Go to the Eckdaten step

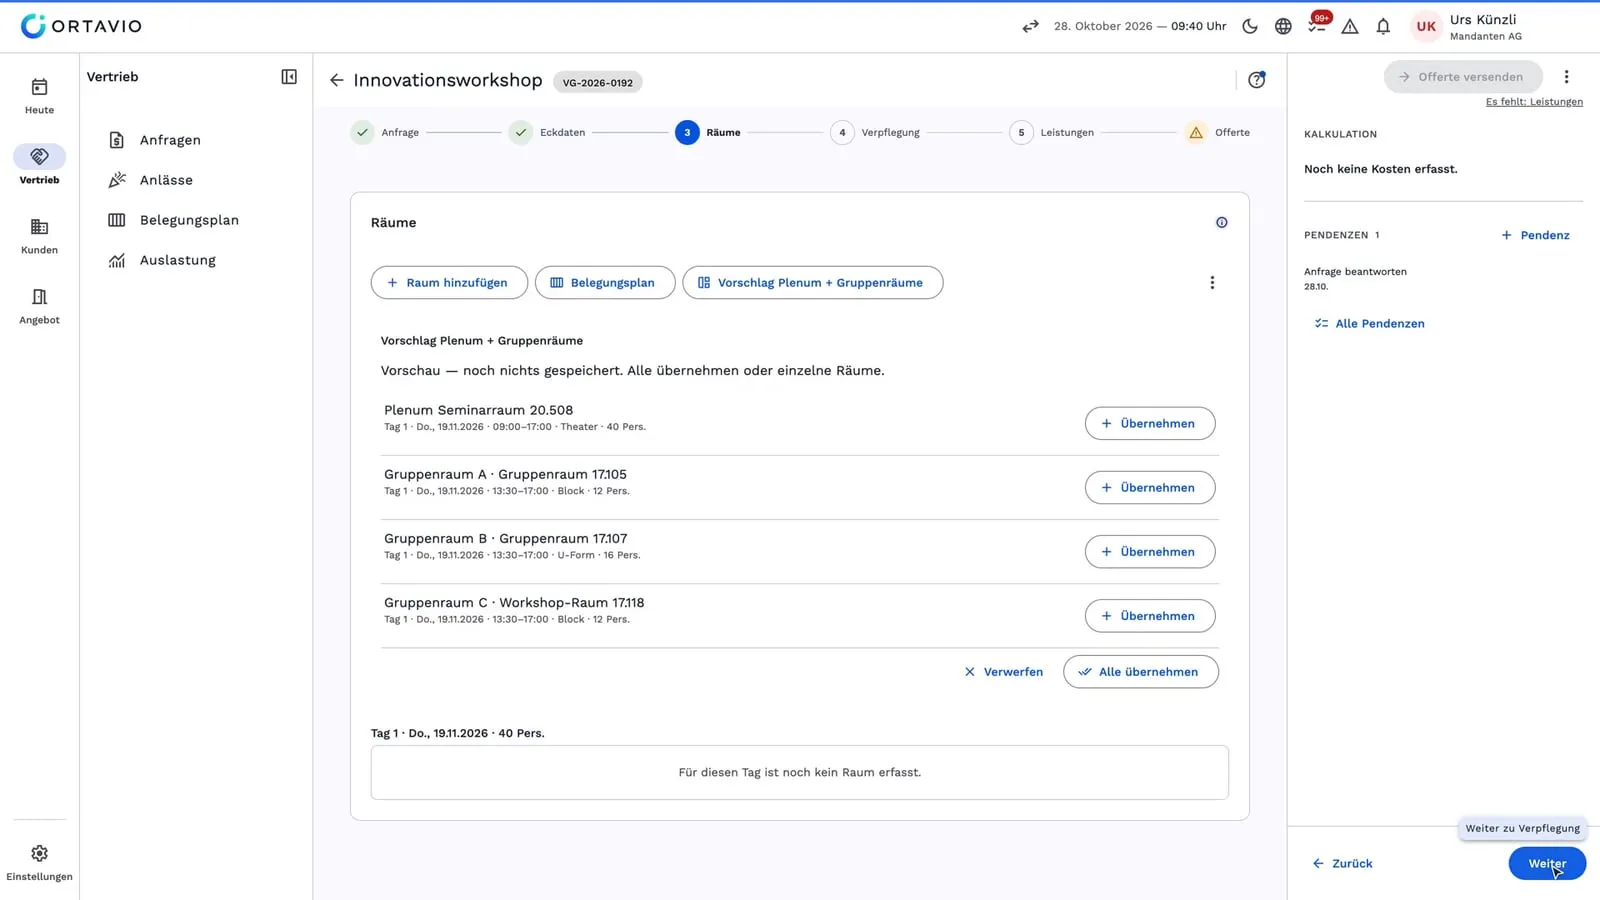click(x=547, y=132)
